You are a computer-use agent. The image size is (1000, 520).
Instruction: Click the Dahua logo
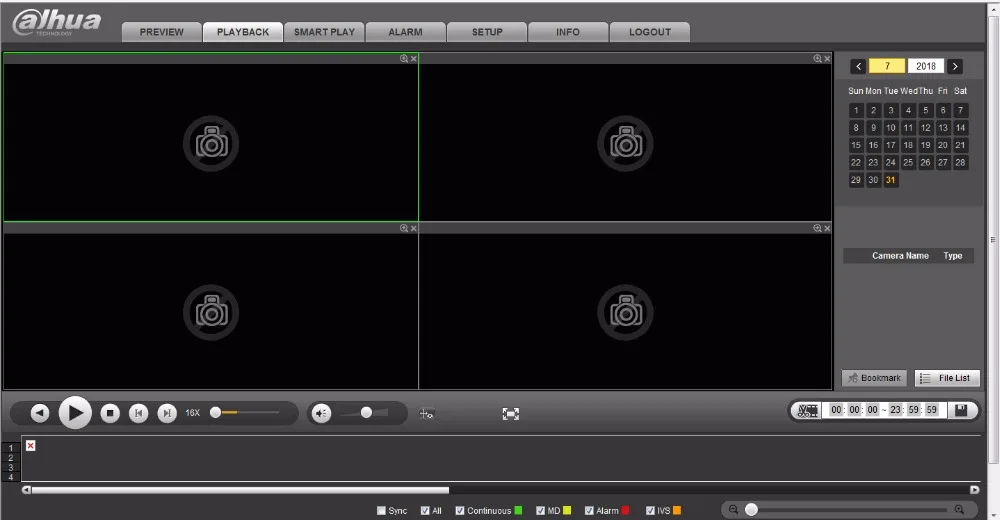click(x=57, y=22)
